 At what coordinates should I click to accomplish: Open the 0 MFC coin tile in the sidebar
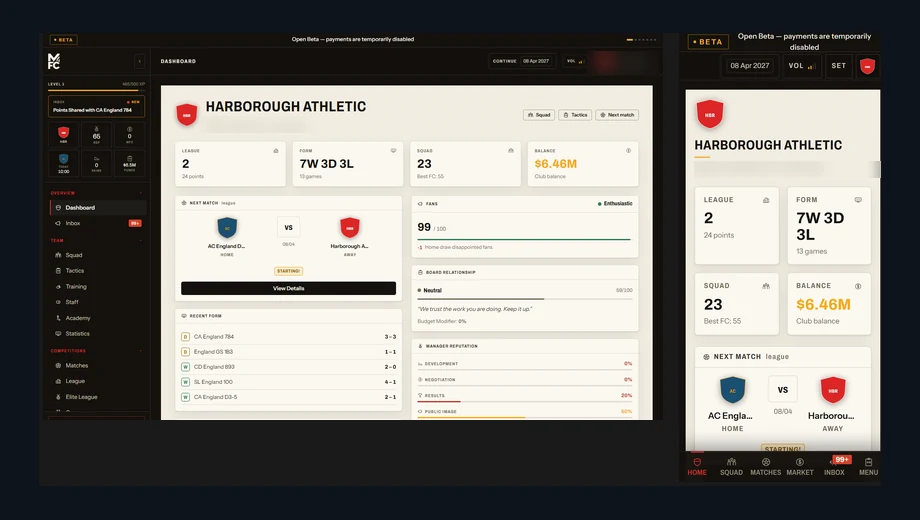coord(130,135)
